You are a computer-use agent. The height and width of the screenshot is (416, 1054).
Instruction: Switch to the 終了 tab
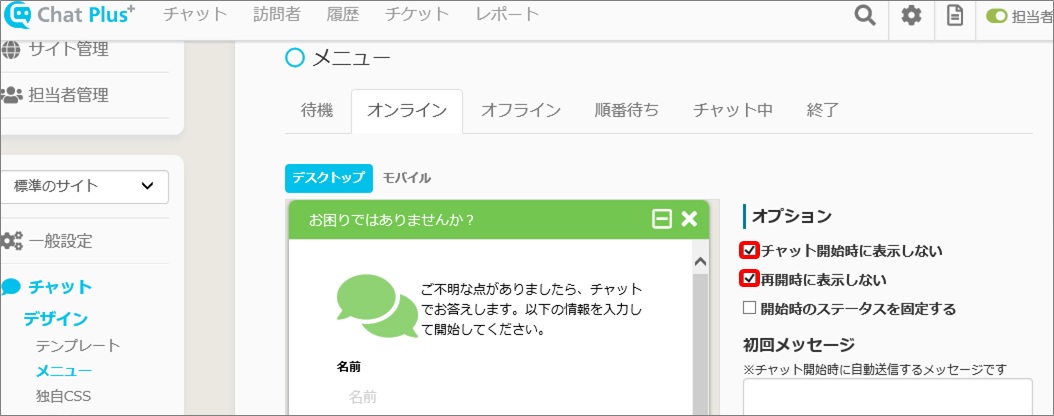tap(823, 111)
